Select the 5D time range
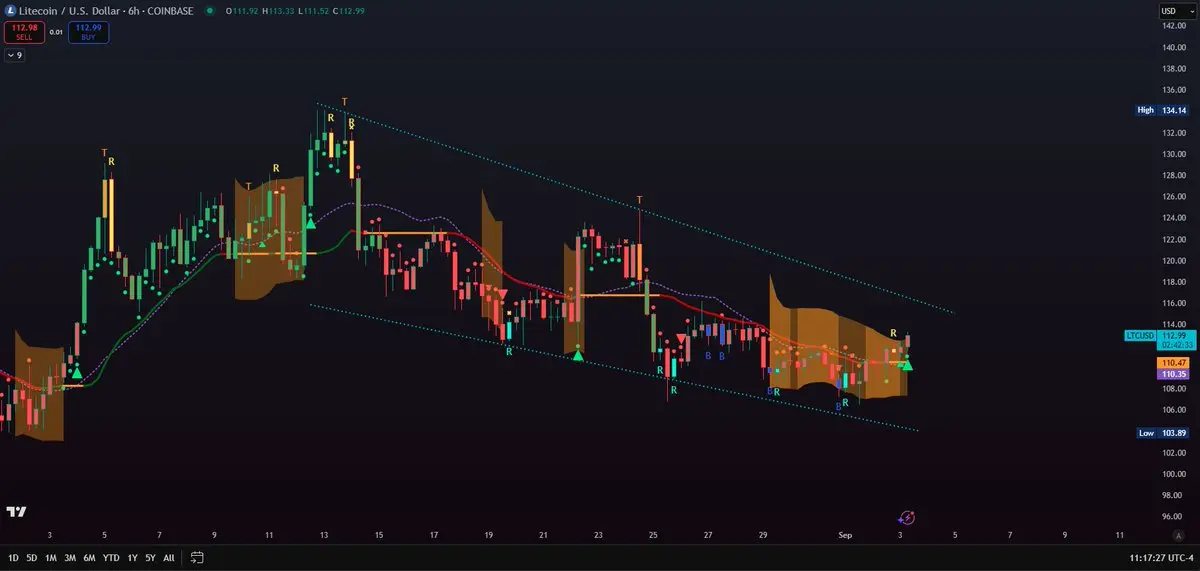This screenshot has height=571, width=1200. tap(32, 557)
